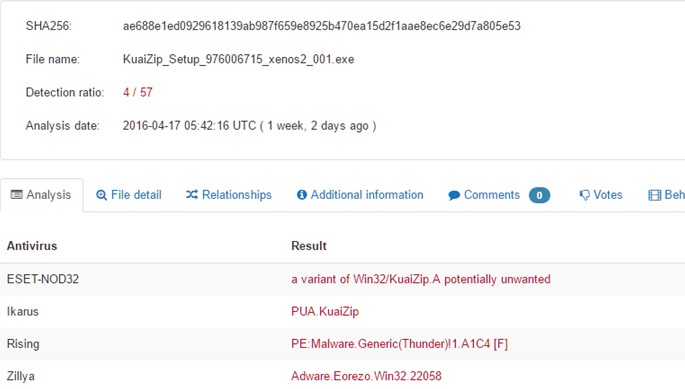The image size is (685, 389).
Task: Click the Behaviour film strip icon
Action: 654,195
